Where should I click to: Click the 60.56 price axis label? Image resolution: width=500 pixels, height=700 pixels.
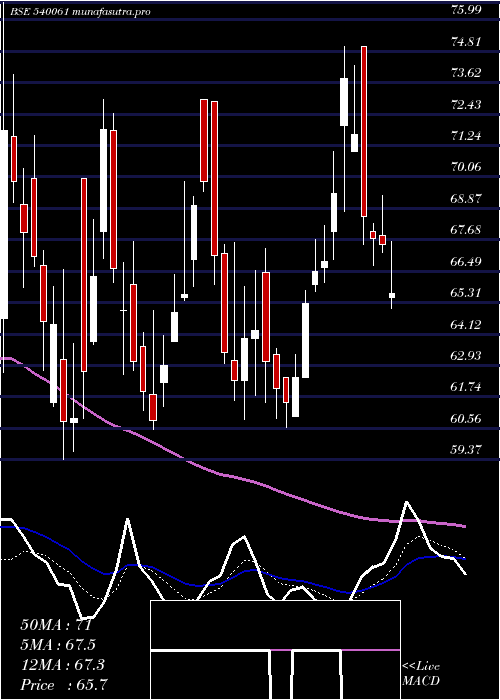(466, 419)
